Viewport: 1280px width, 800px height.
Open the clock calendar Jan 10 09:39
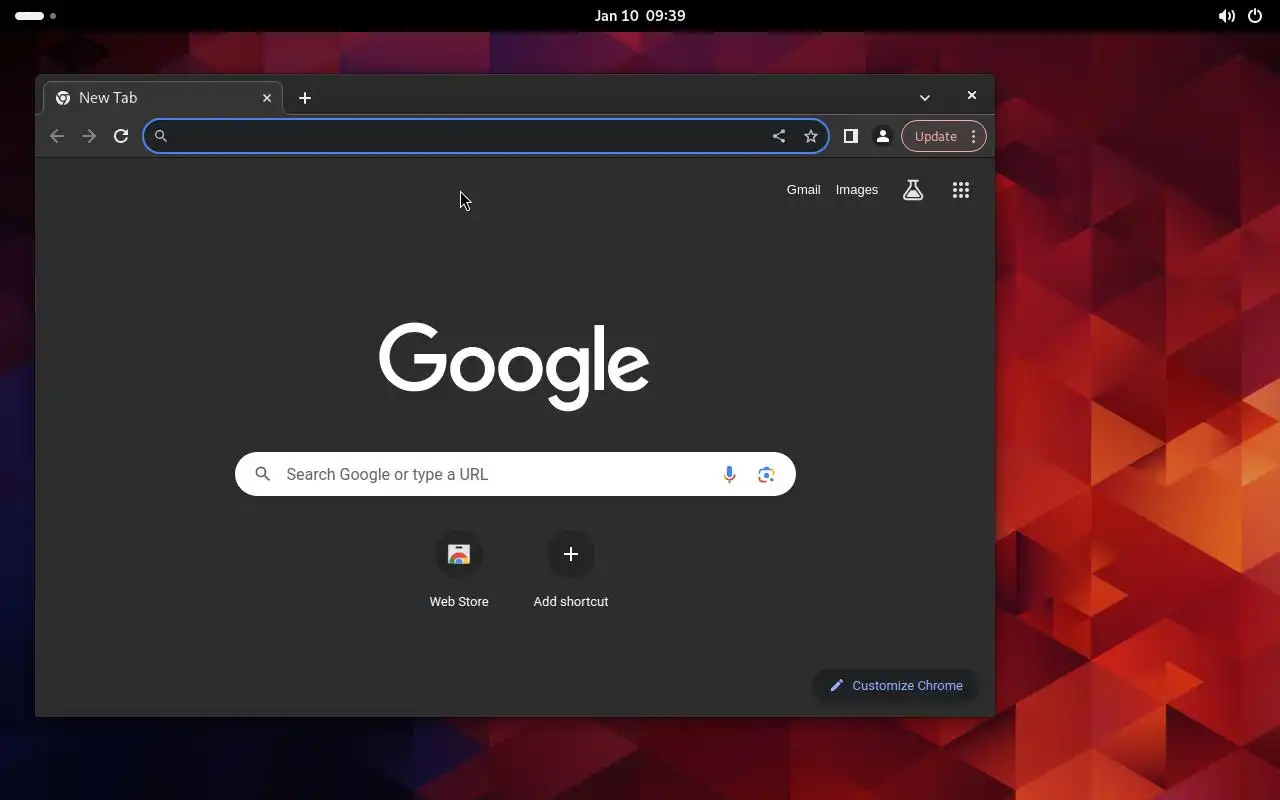640,16
